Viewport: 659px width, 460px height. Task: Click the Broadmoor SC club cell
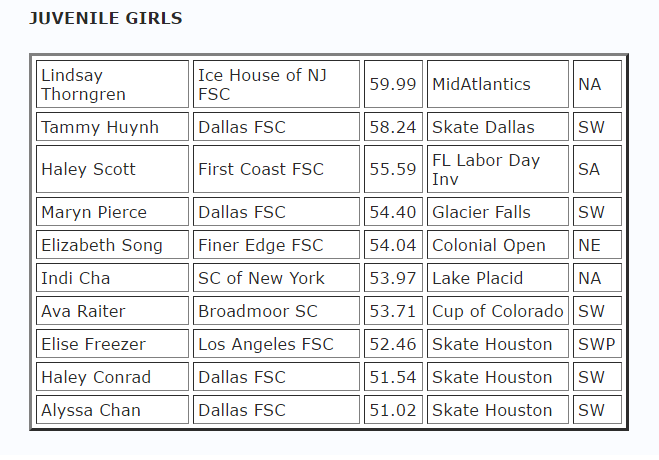[275, 311]
